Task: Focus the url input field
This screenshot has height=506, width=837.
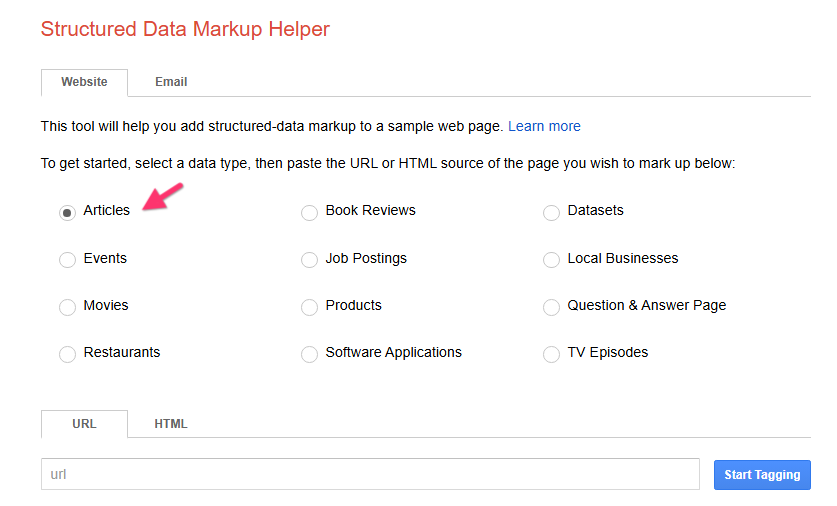Action: [370, 474]
